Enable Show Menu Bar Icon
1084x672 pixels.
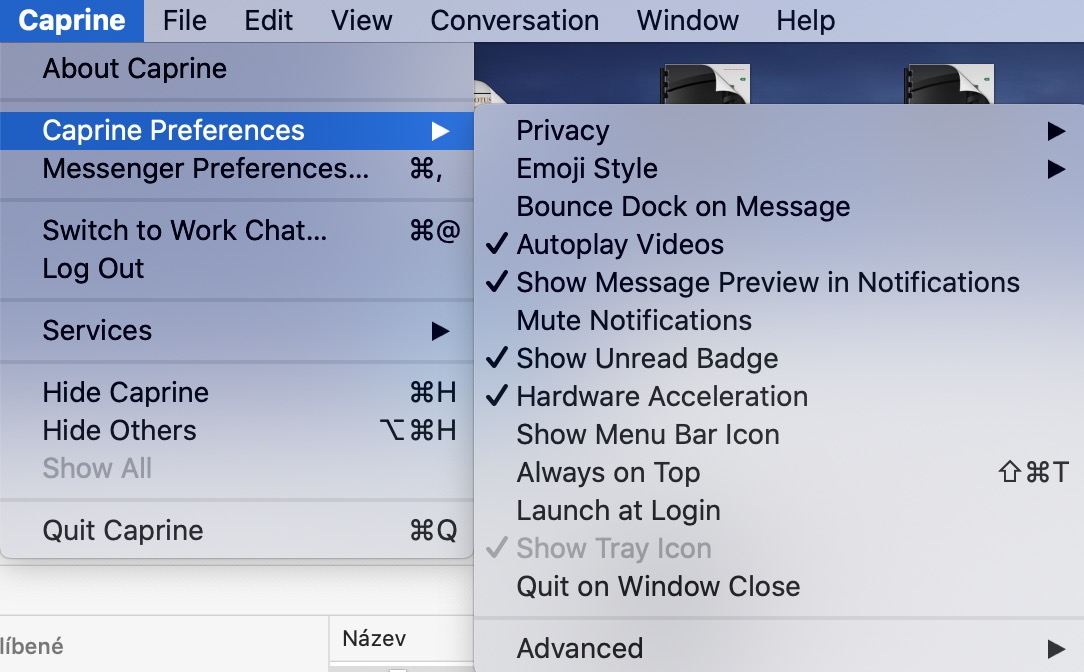pos(779,435)
